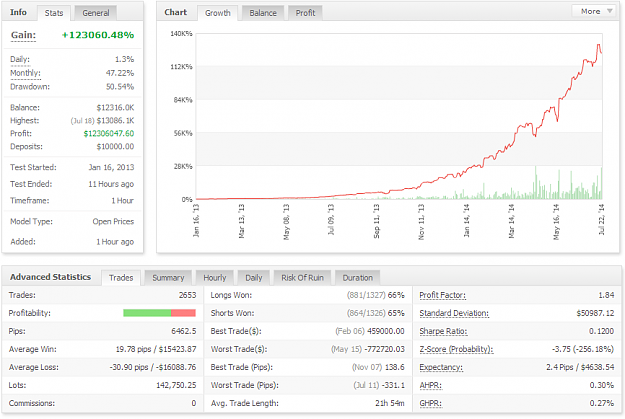Click the Added value 1 Hour ago
This screenshot has height=419, width=625.
(115, 242)
